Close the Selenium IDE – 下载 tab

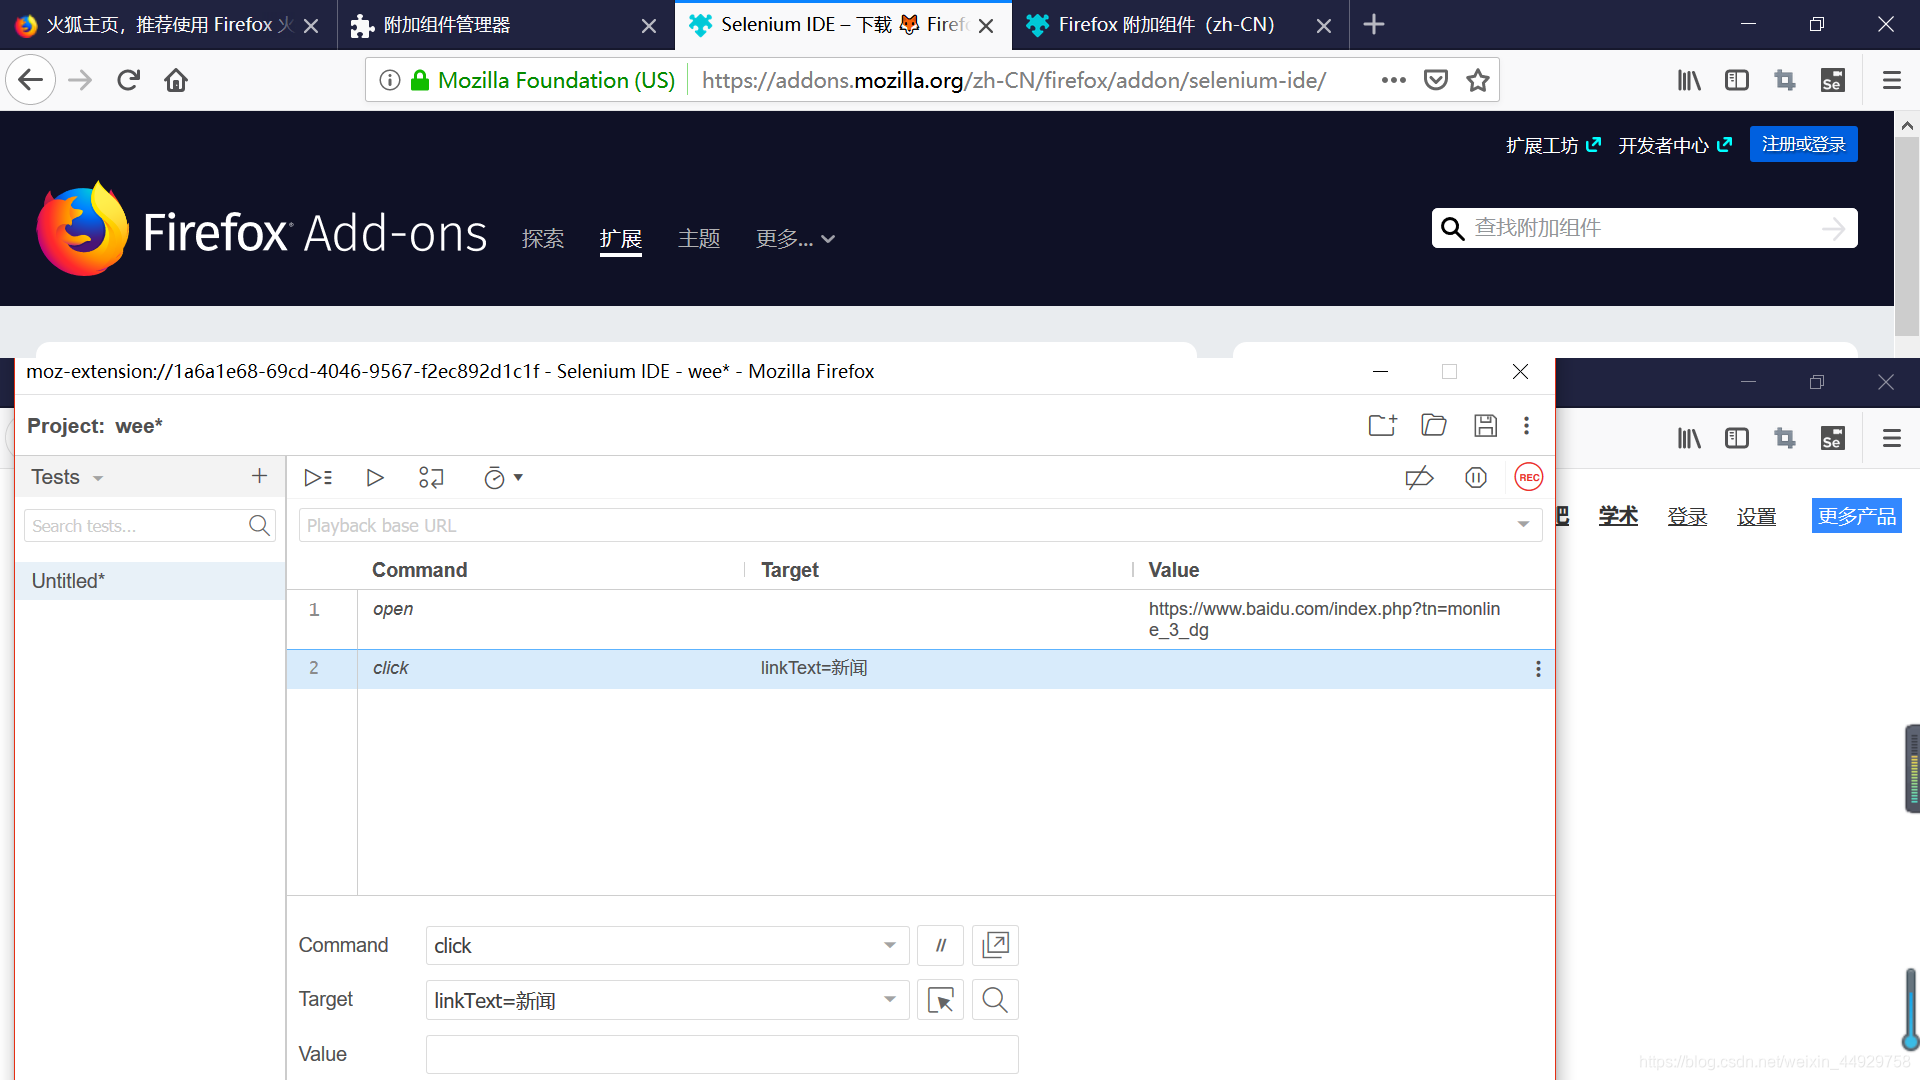click(986, 26)
